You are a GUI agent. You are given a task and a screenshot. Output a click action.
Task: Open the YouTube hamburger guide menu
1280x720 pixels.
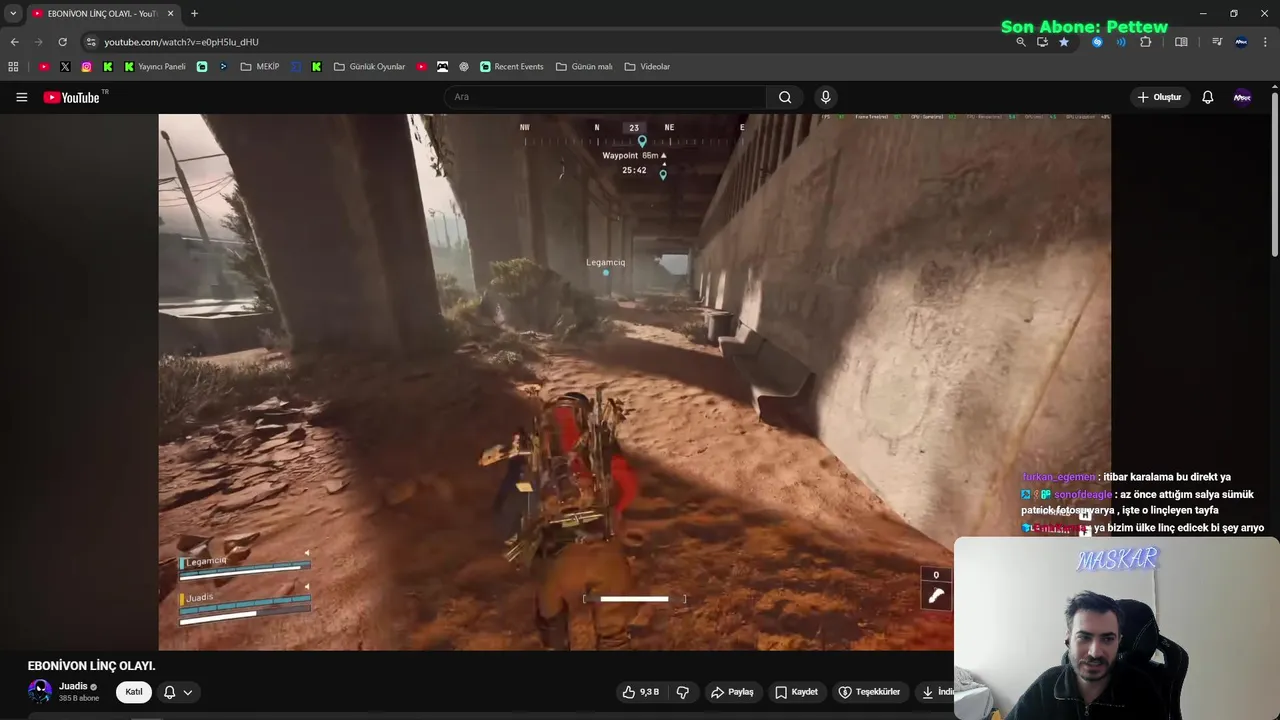(x=21, y=97)
